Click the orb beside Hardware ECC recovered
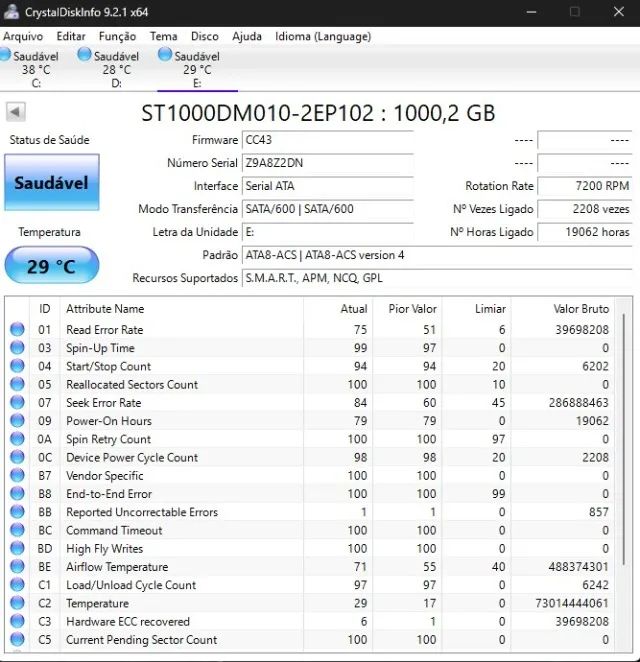Screen dimensions: 640x662 (x=17, y=621)
